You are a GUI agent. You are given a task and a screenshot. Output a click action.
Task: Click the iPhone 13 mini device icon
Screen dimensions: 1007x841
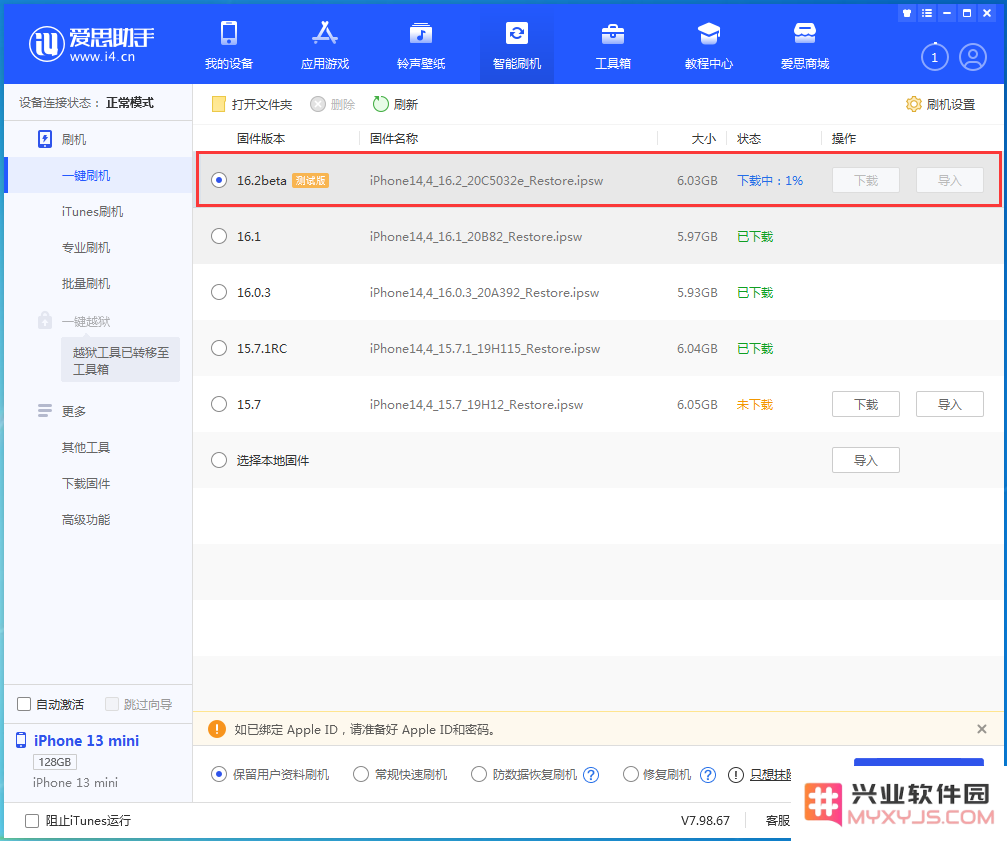click(x=21, y=740)
